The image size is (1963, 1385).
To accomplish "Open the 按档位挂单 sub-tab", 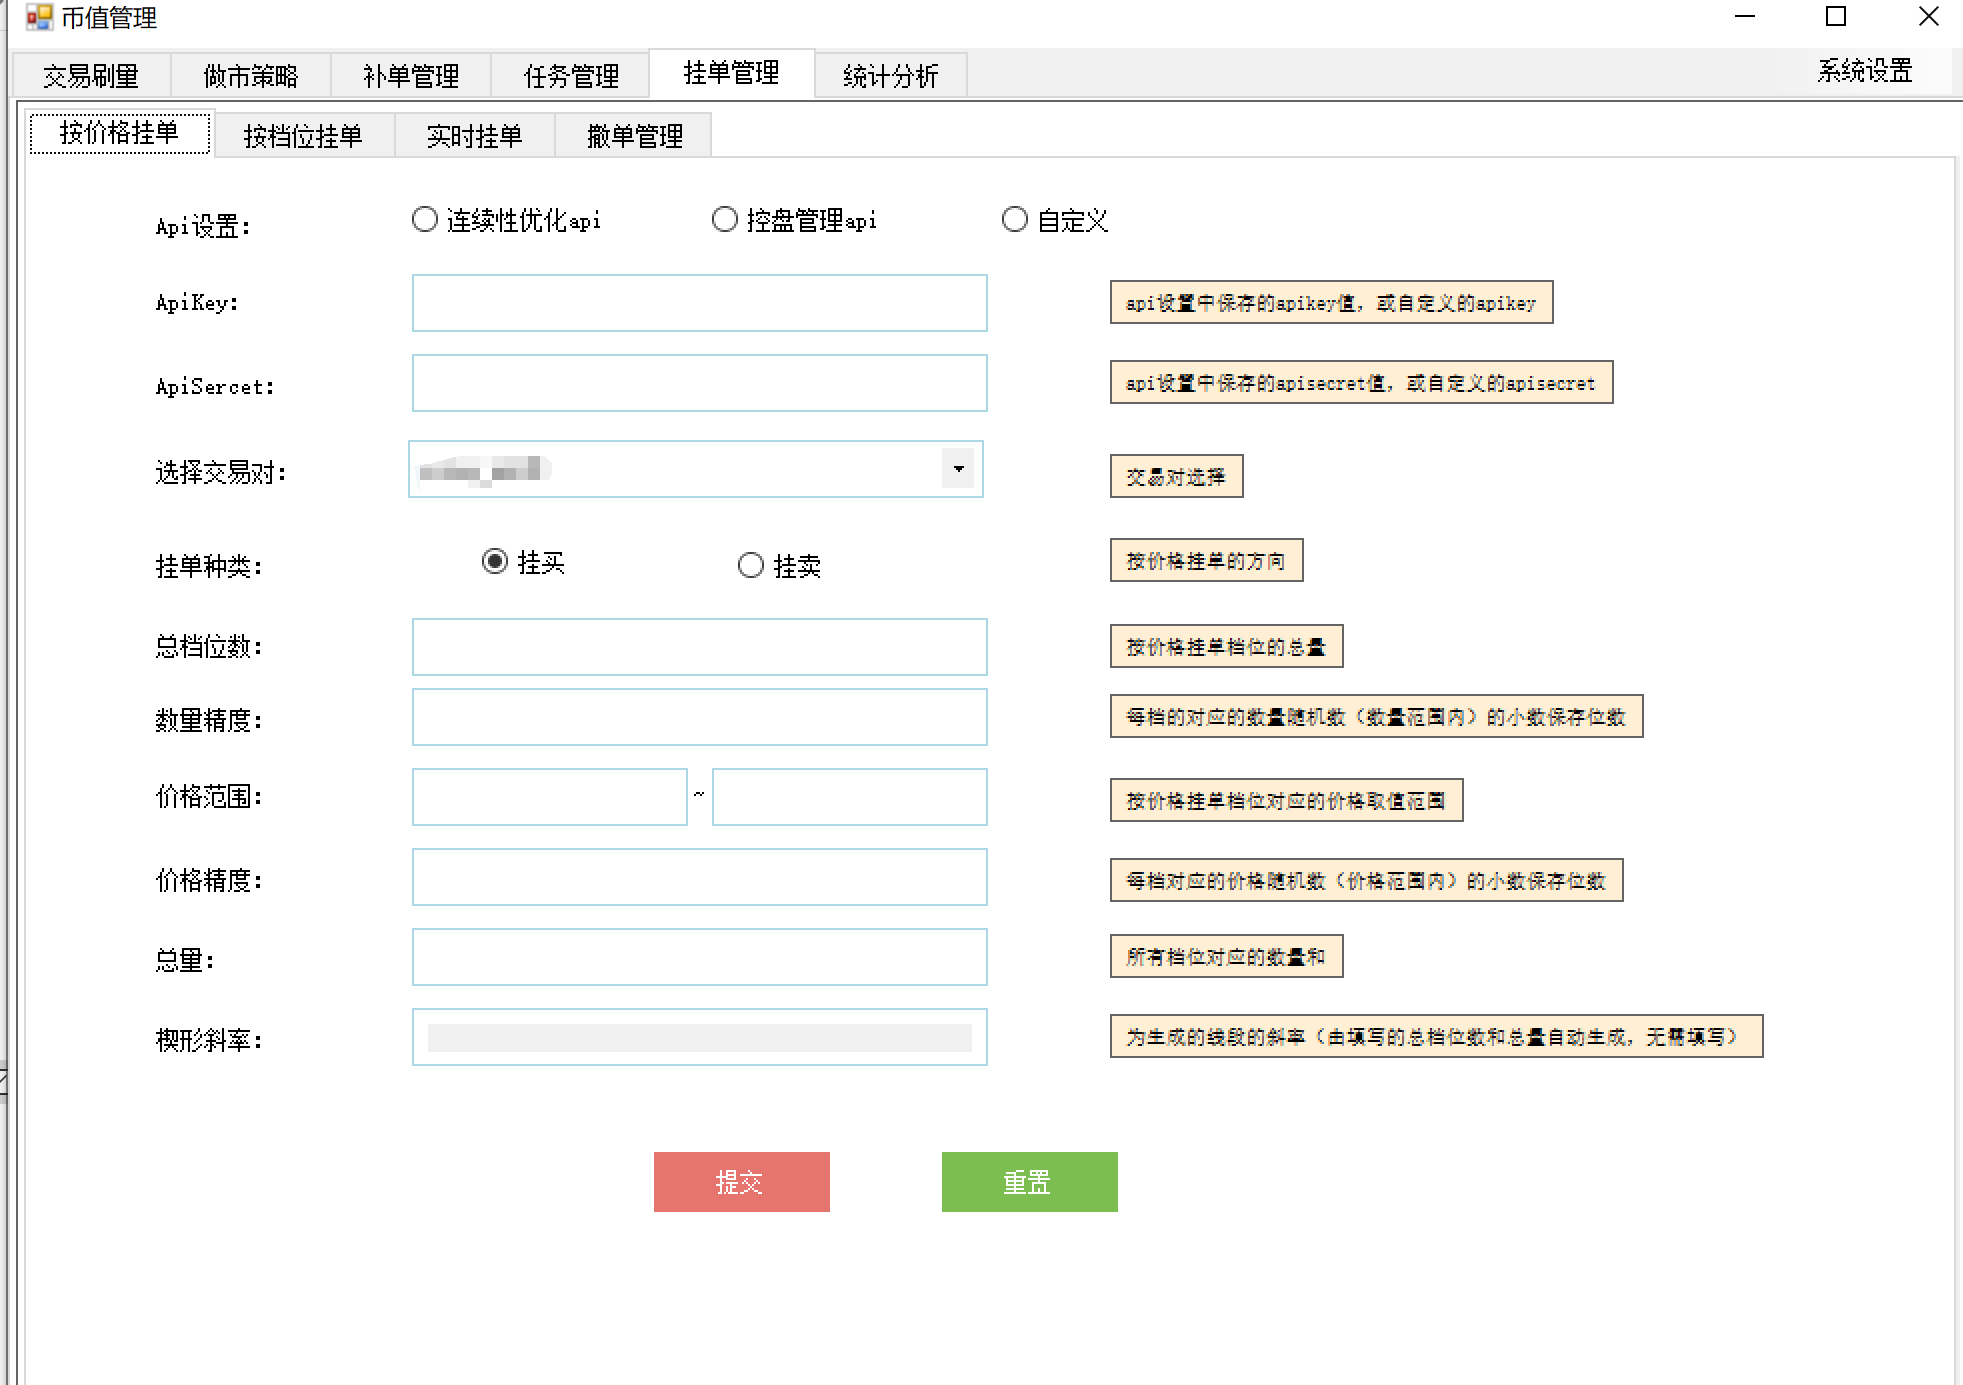I will 303,136.
